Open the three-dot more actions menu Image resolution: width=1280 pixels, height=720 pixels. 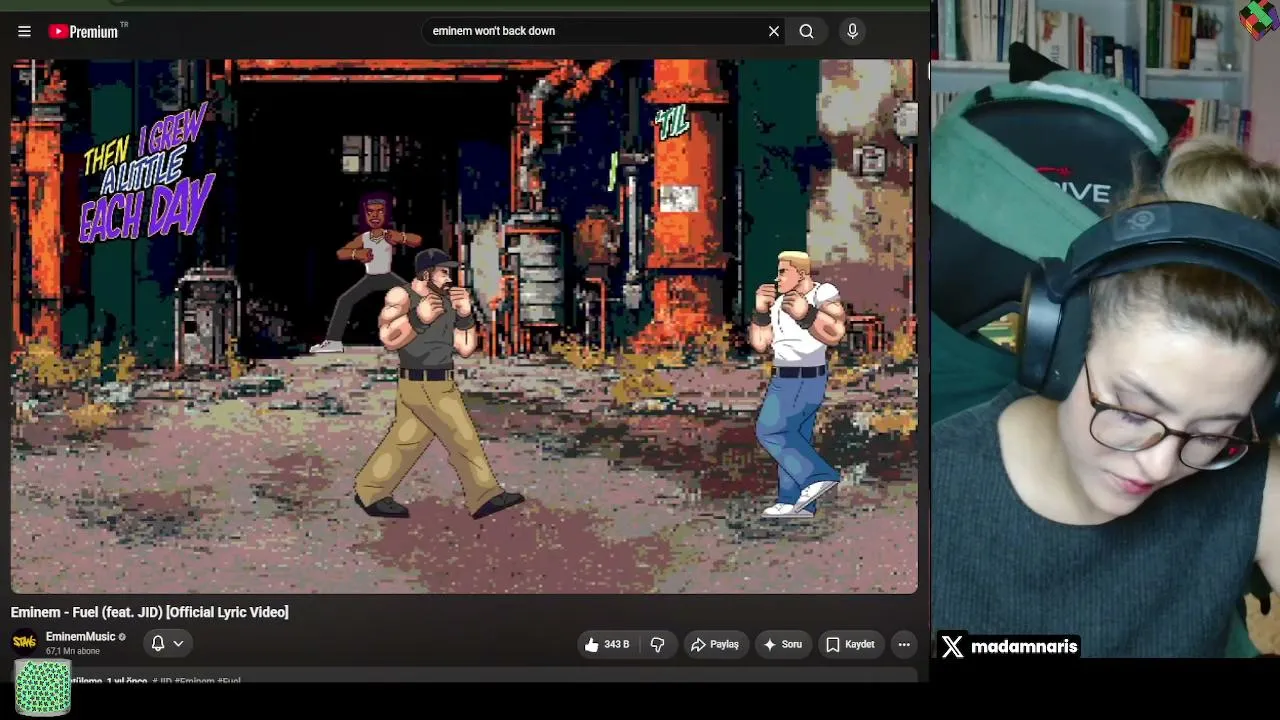pos(904,645)
